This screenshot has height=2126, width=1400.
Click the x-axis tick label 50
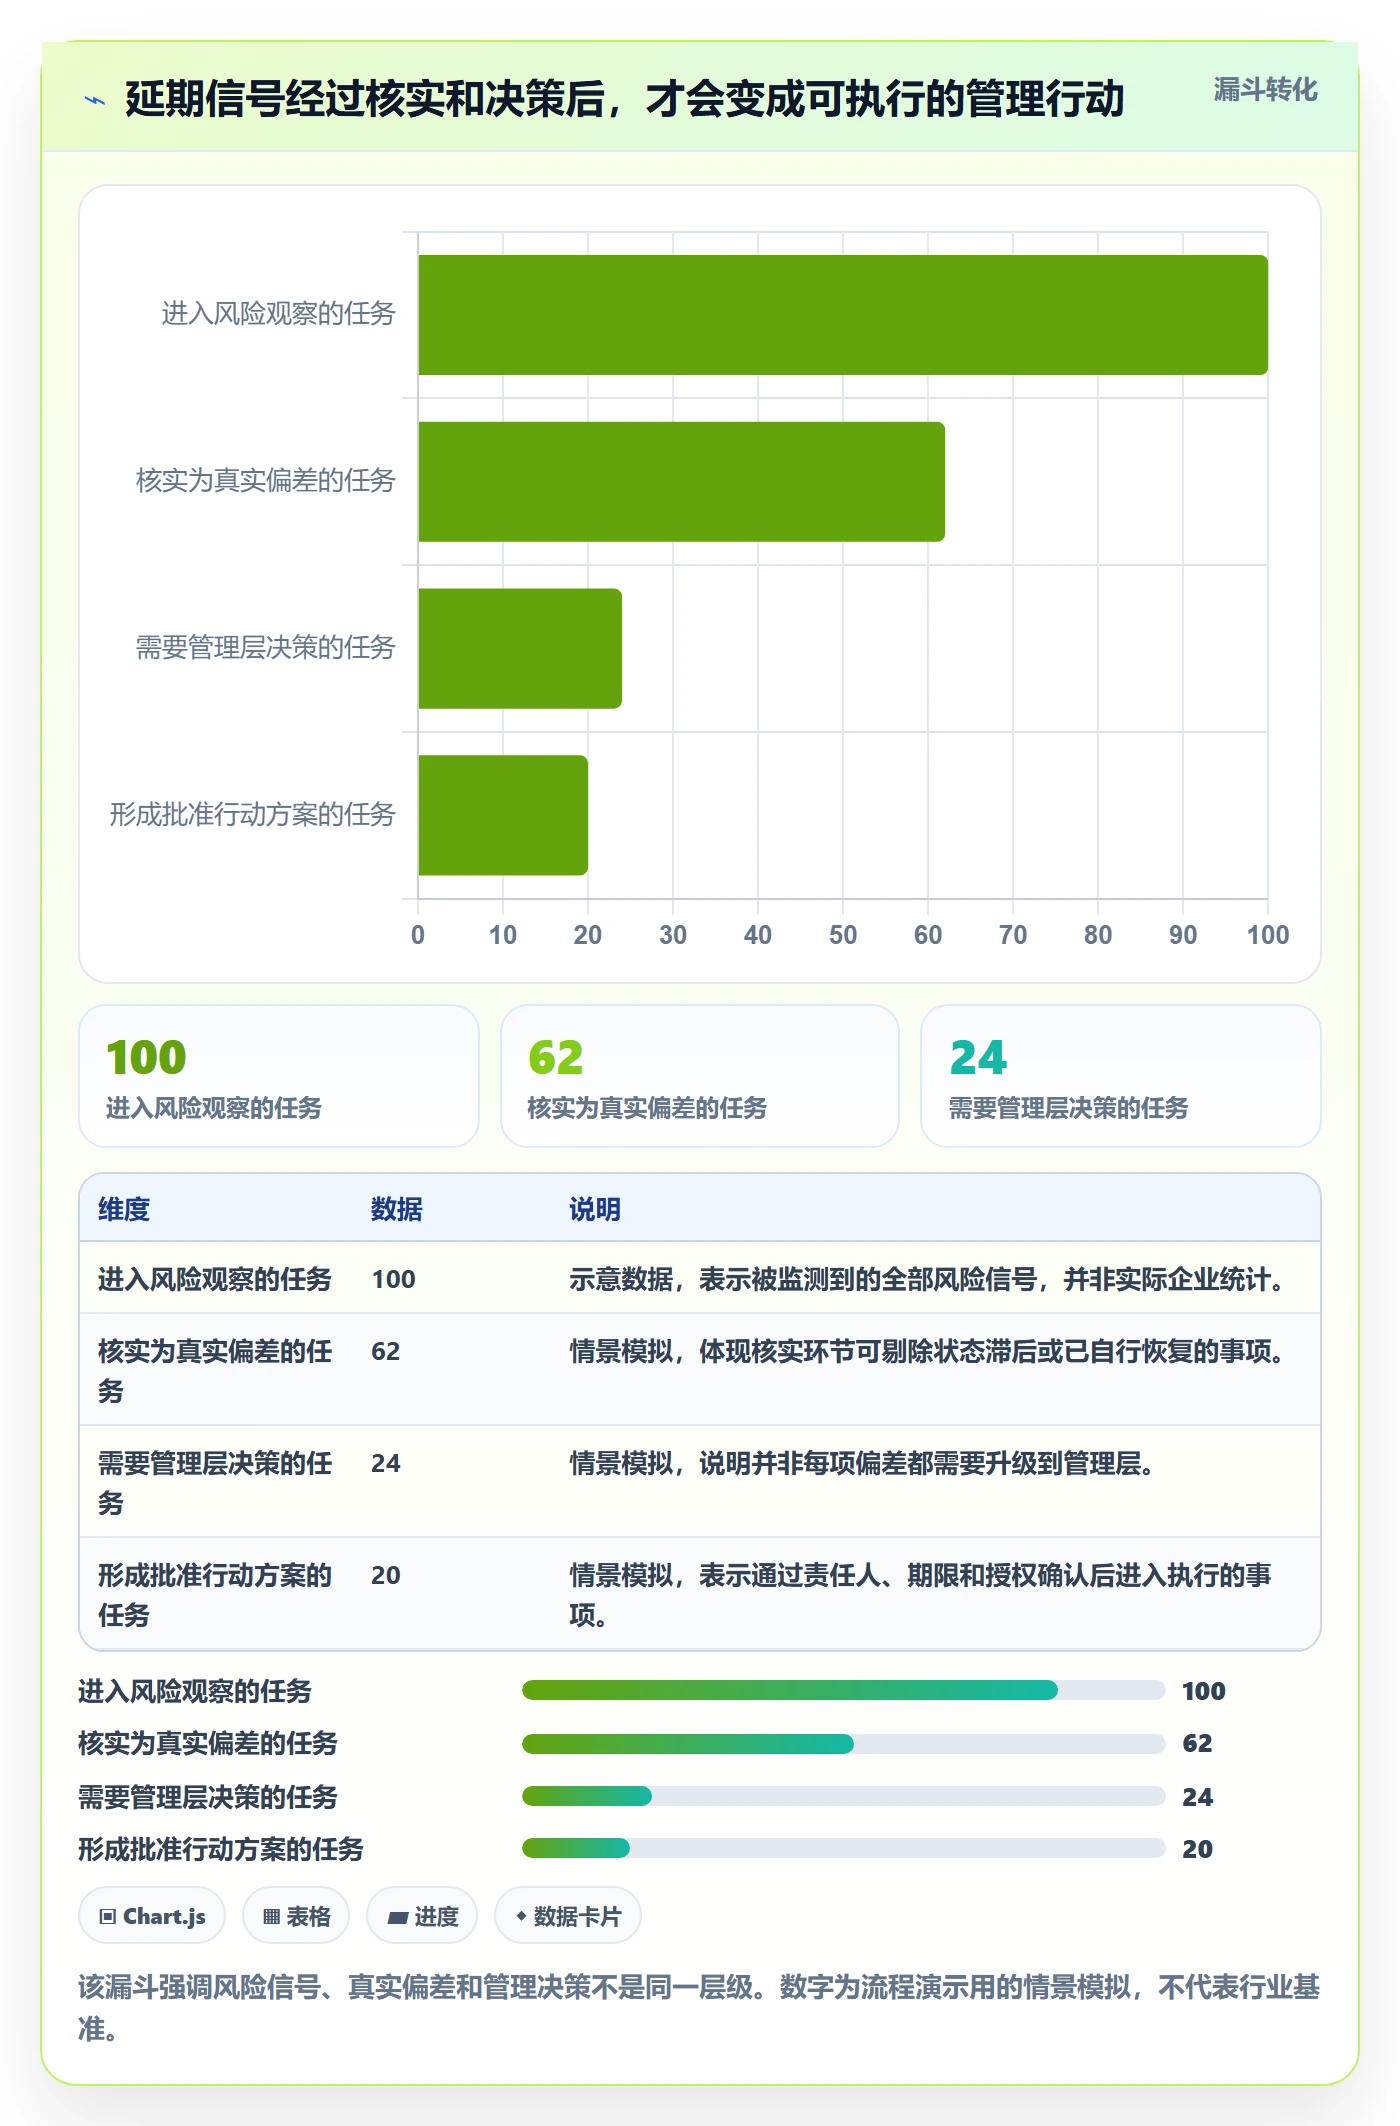point(843,935)
